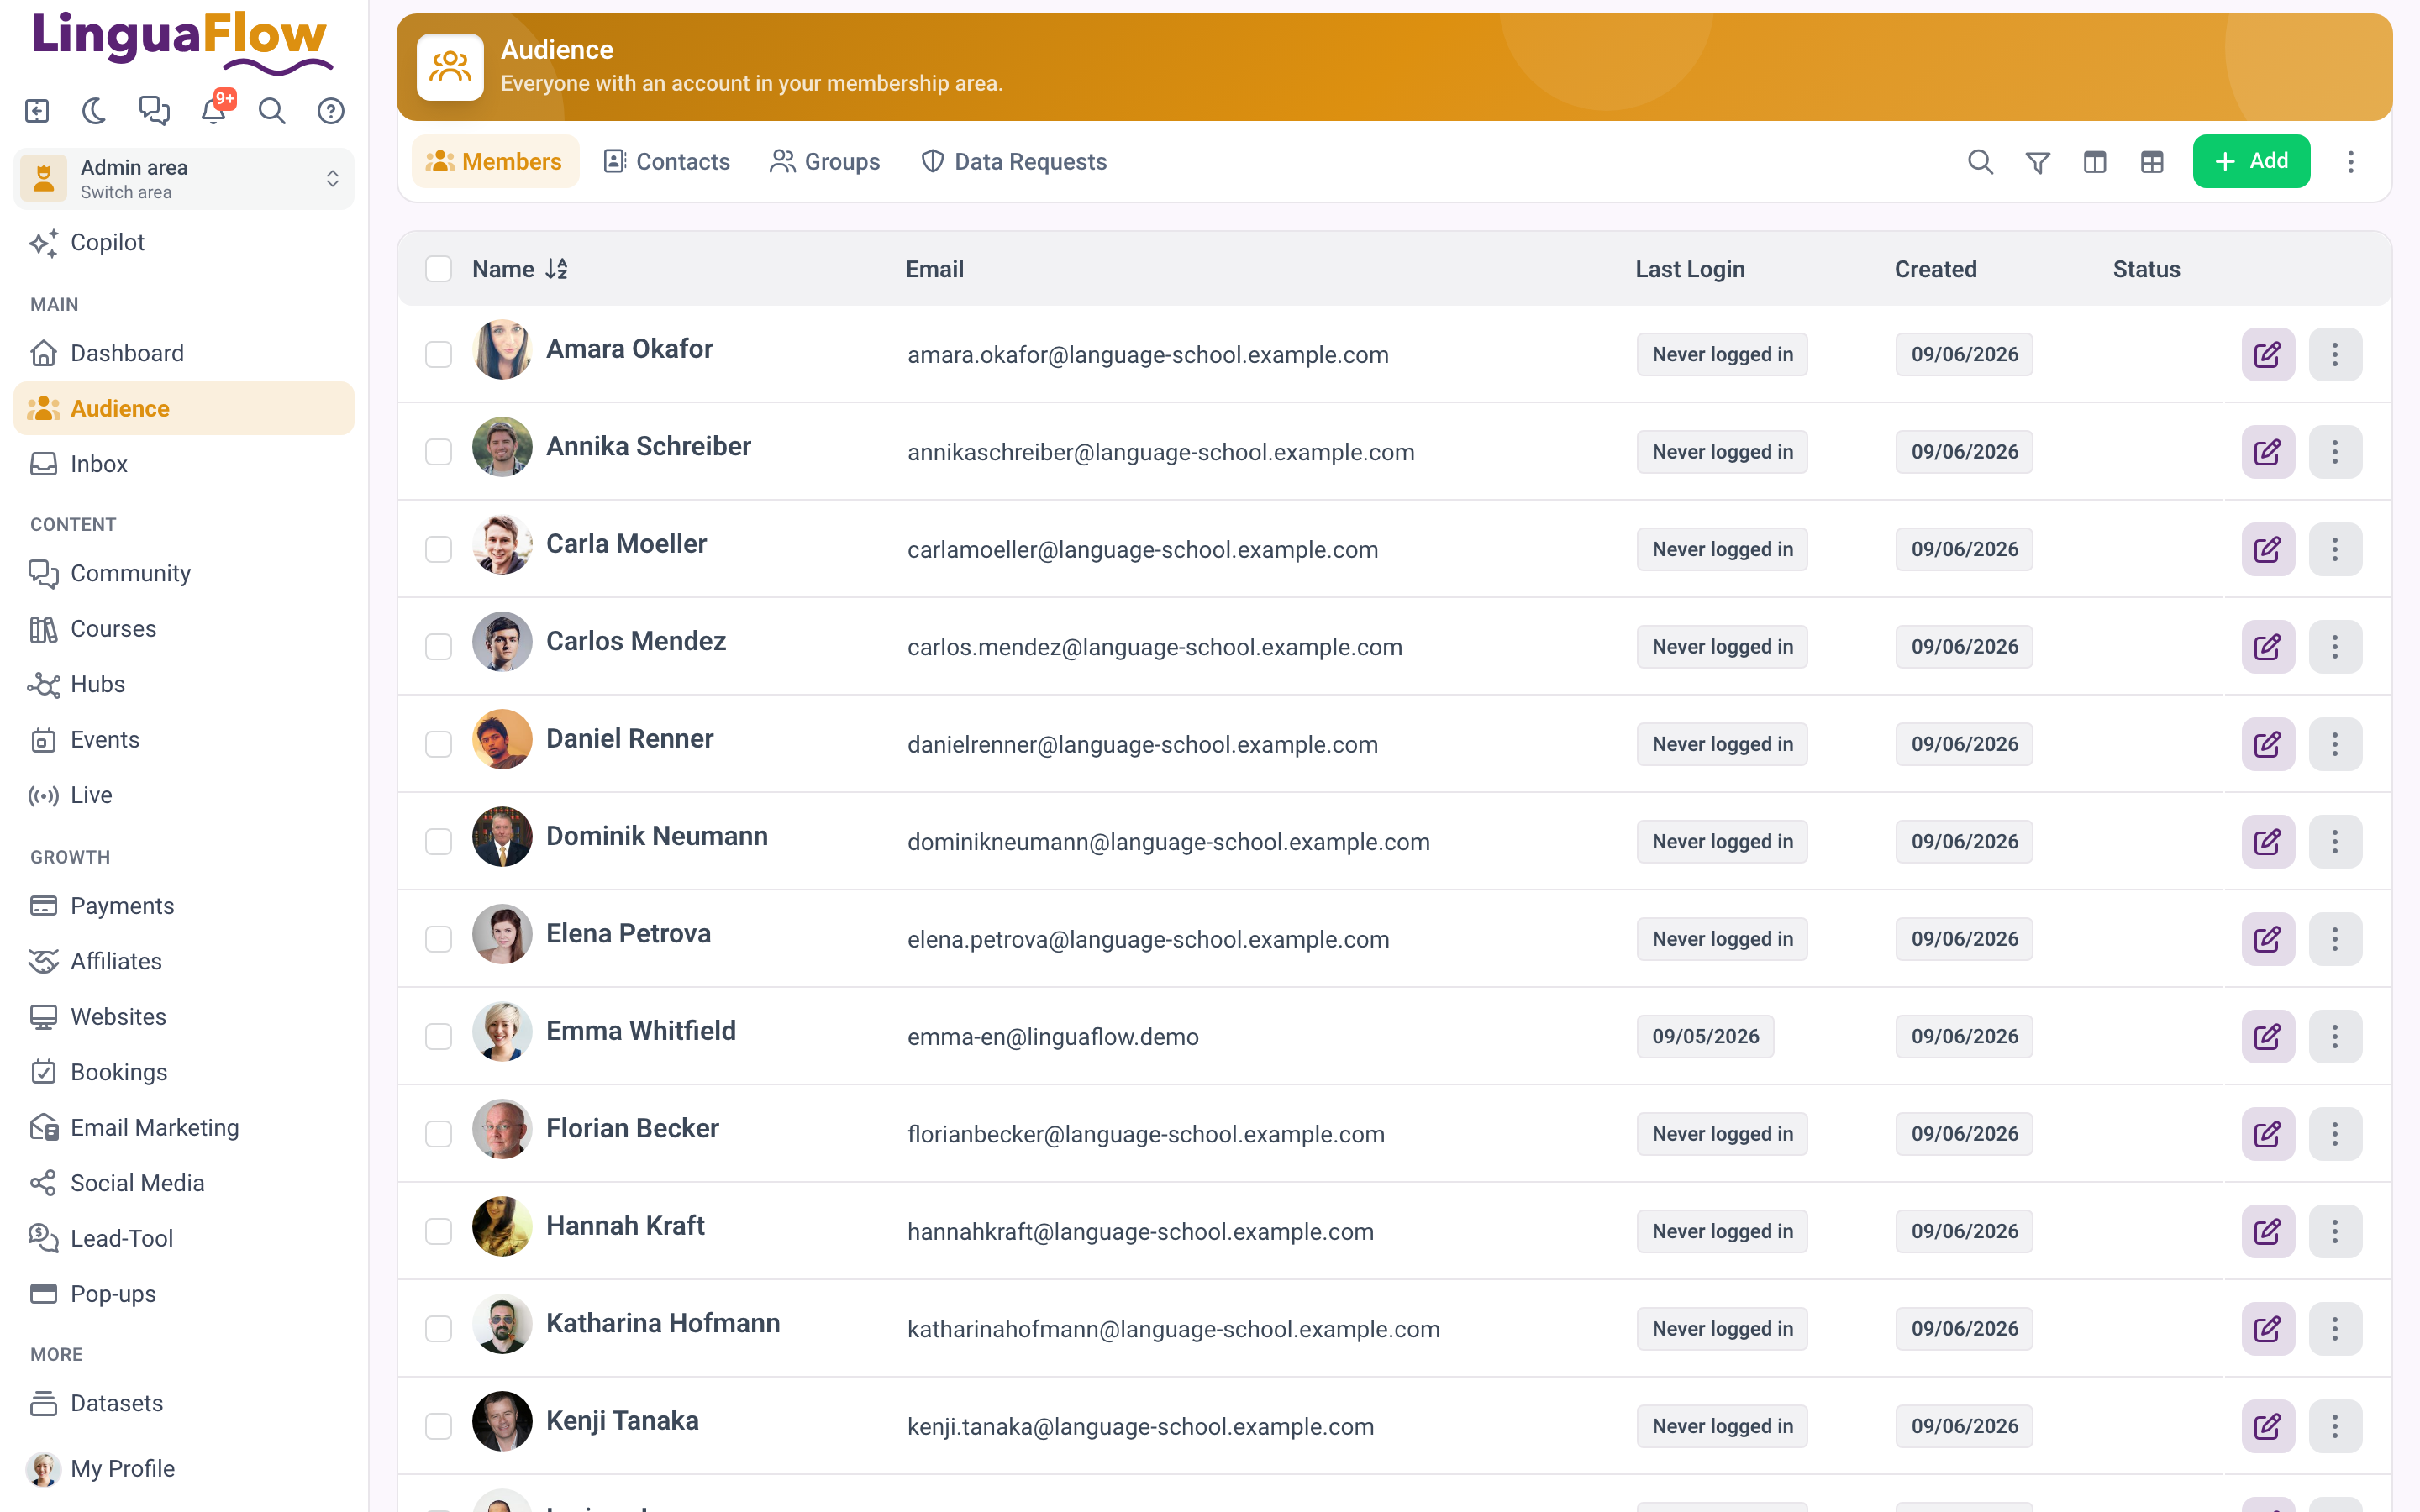Tick the select-all checkbox in table header
The height and width of the screenshot is (1512, 2420).
tap(439, 269)
